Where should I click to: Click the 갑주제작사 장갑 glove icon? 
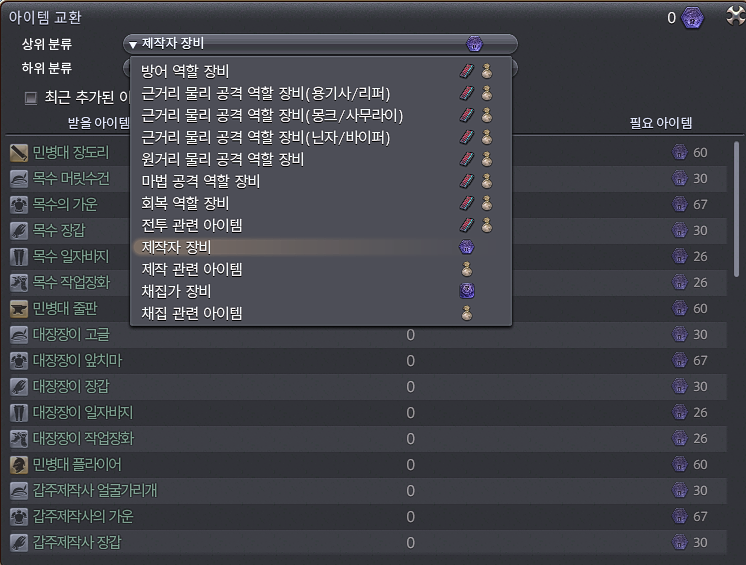click(19, 543)
